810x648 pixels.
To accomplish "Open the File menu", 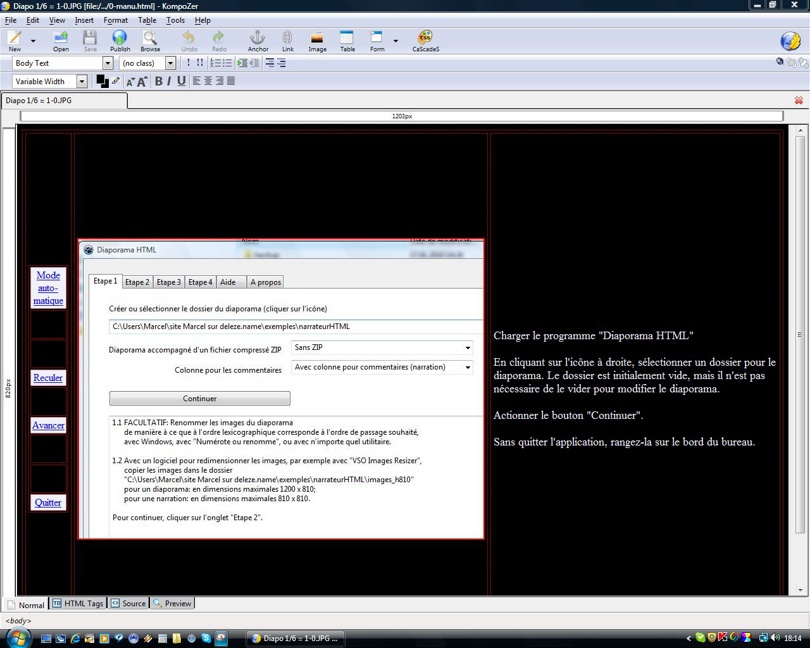I will 10,20.
